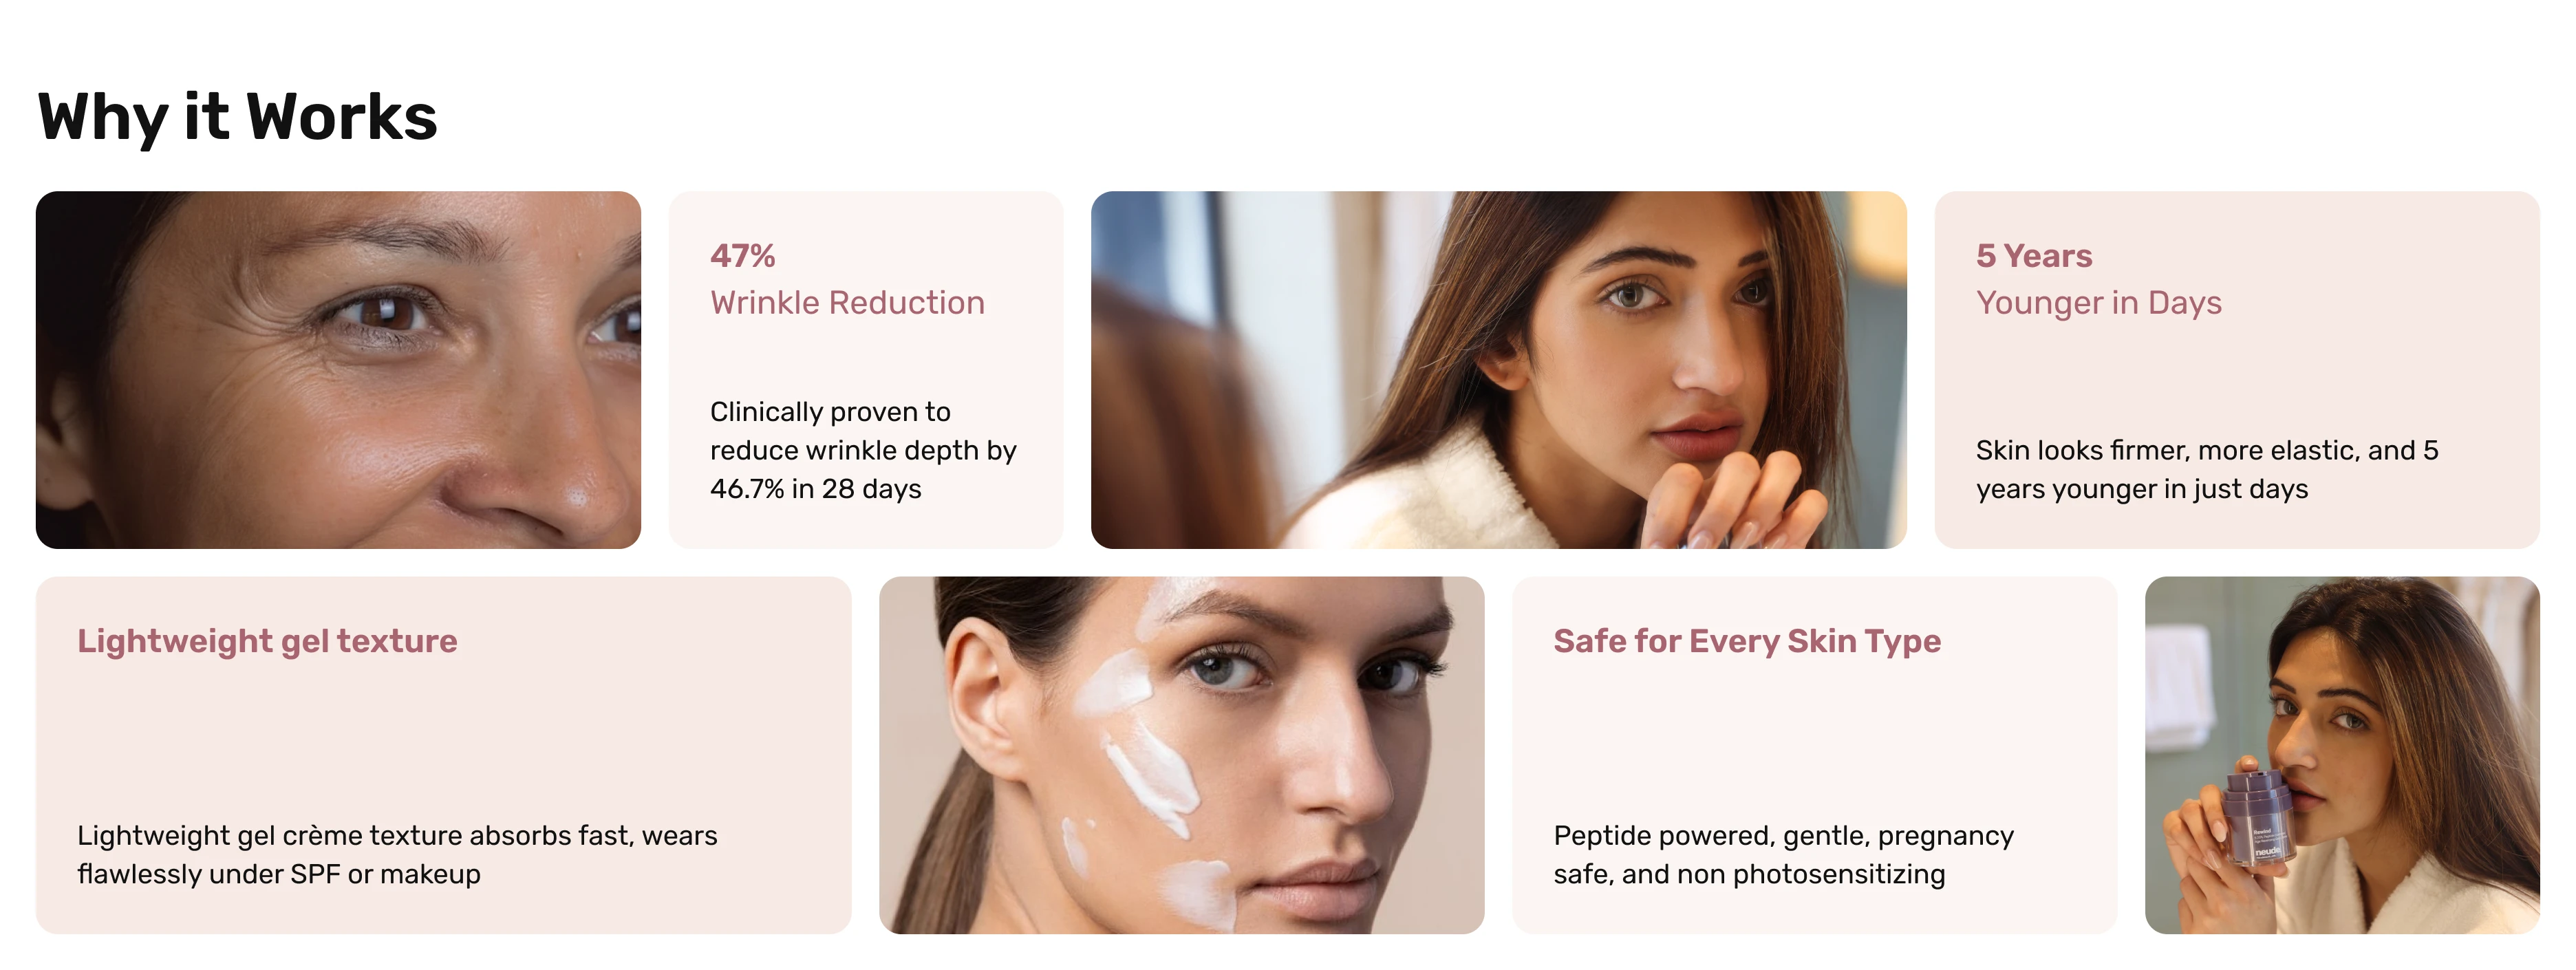Select the 'absorbs fast, wears flawlessly' description text
Image resolution: width=2576 pixels, height=970 pixels.
point(397,854)
